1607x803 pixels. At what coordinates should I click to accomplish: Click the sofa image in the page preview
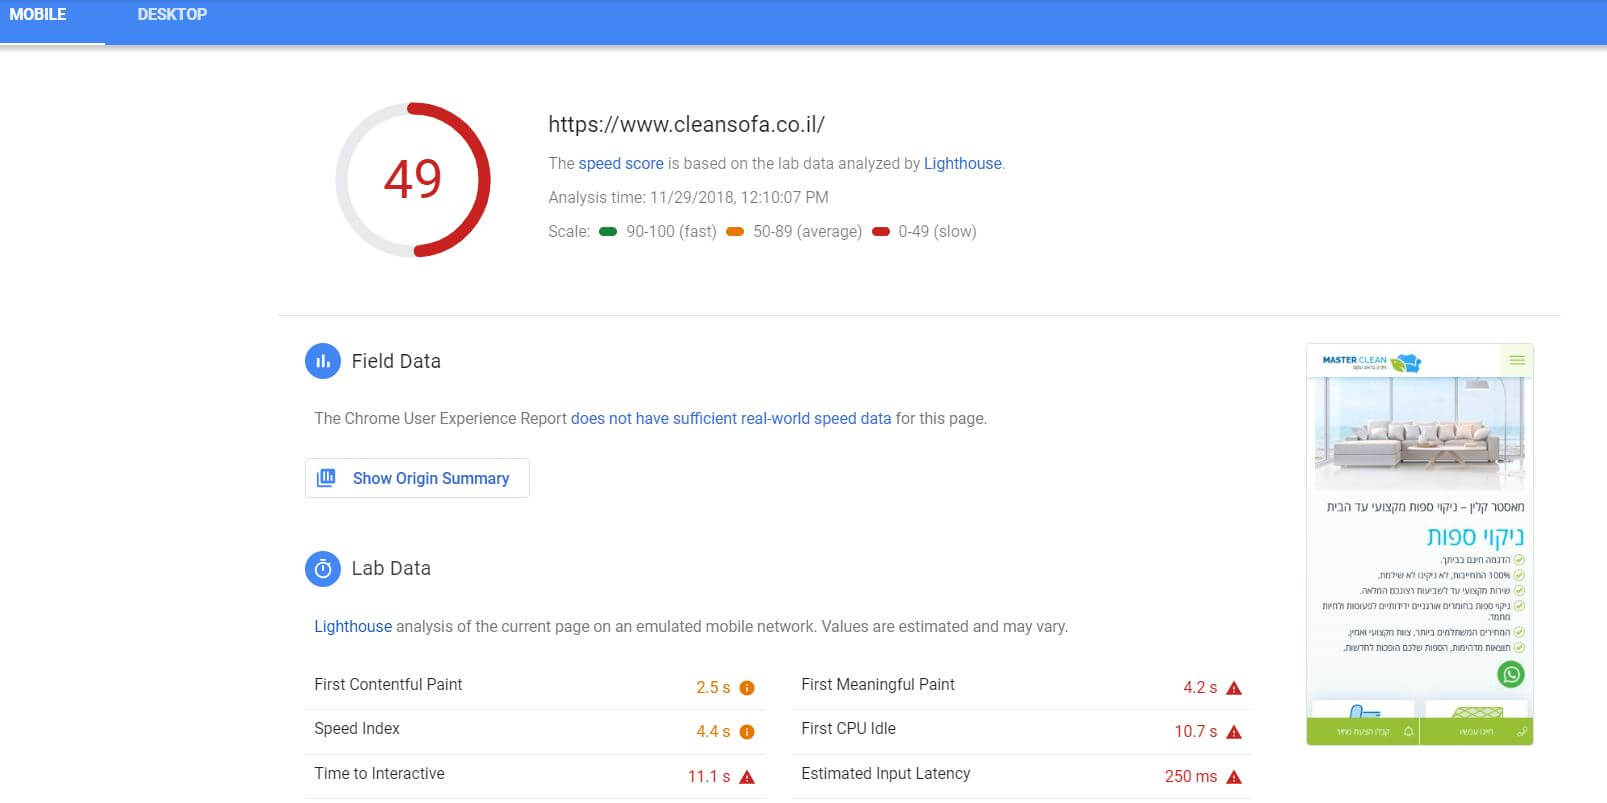[1420, 433]
